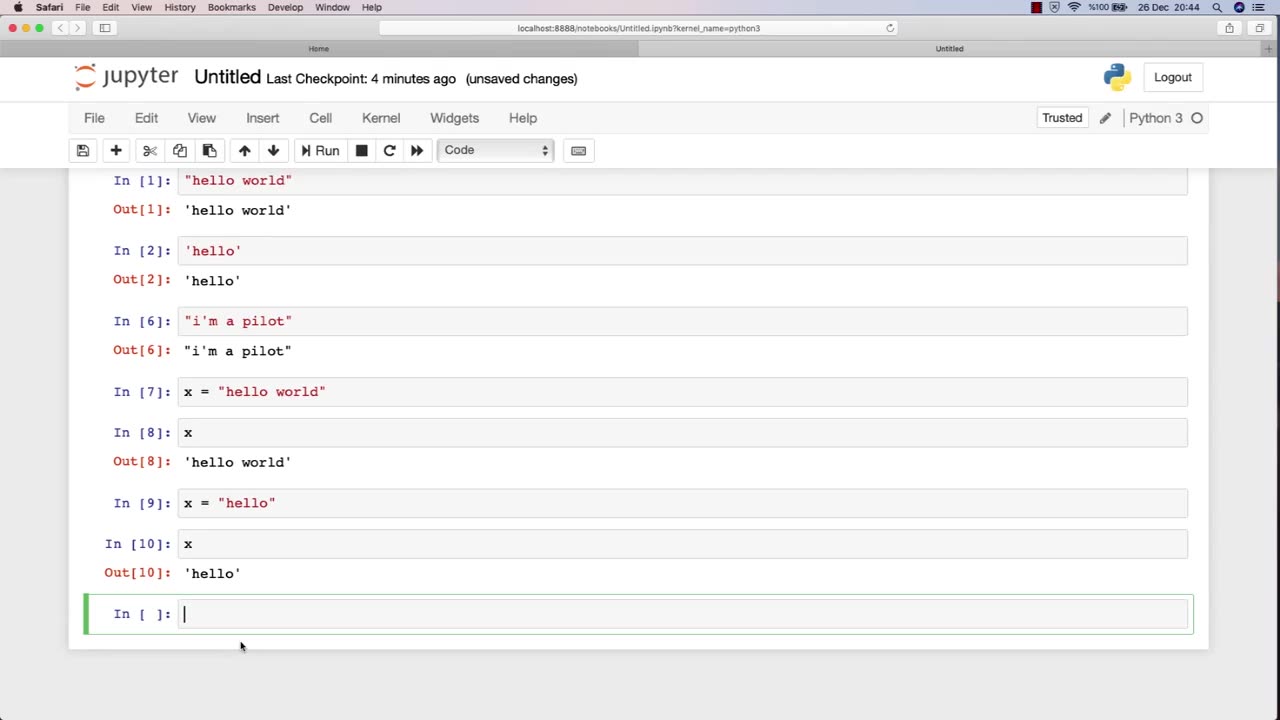Open the Safari share icon

1229,28
